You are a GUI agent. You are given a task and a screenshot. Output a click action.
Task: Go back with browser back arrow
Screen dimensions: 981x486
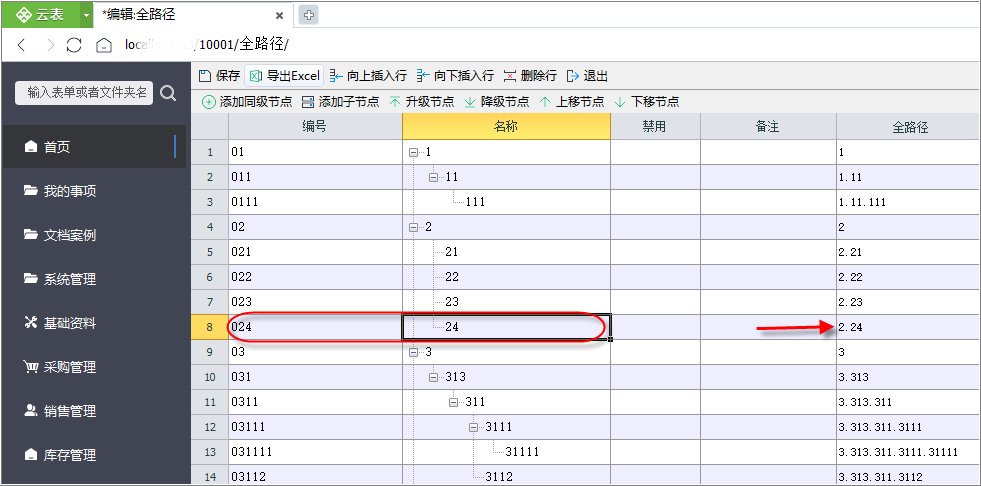tap(21, 45)
